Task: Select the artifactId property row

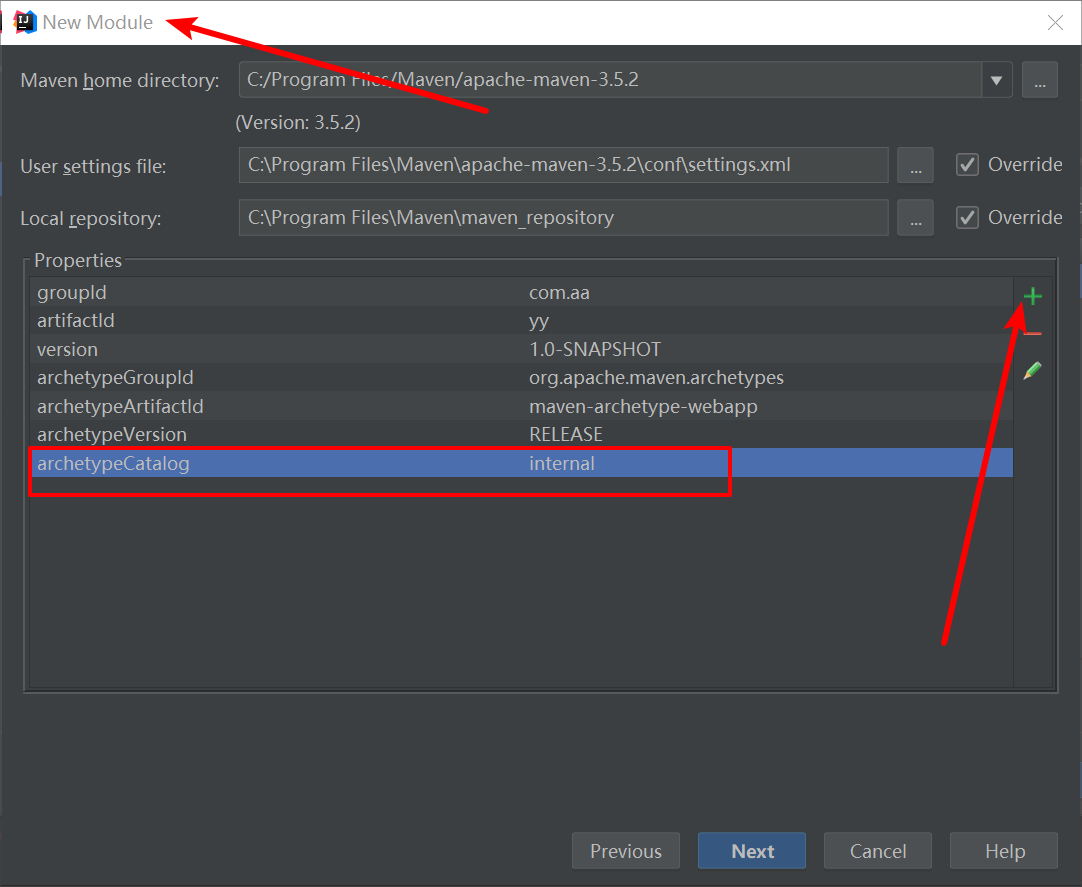Action: [x=522, y=321]
